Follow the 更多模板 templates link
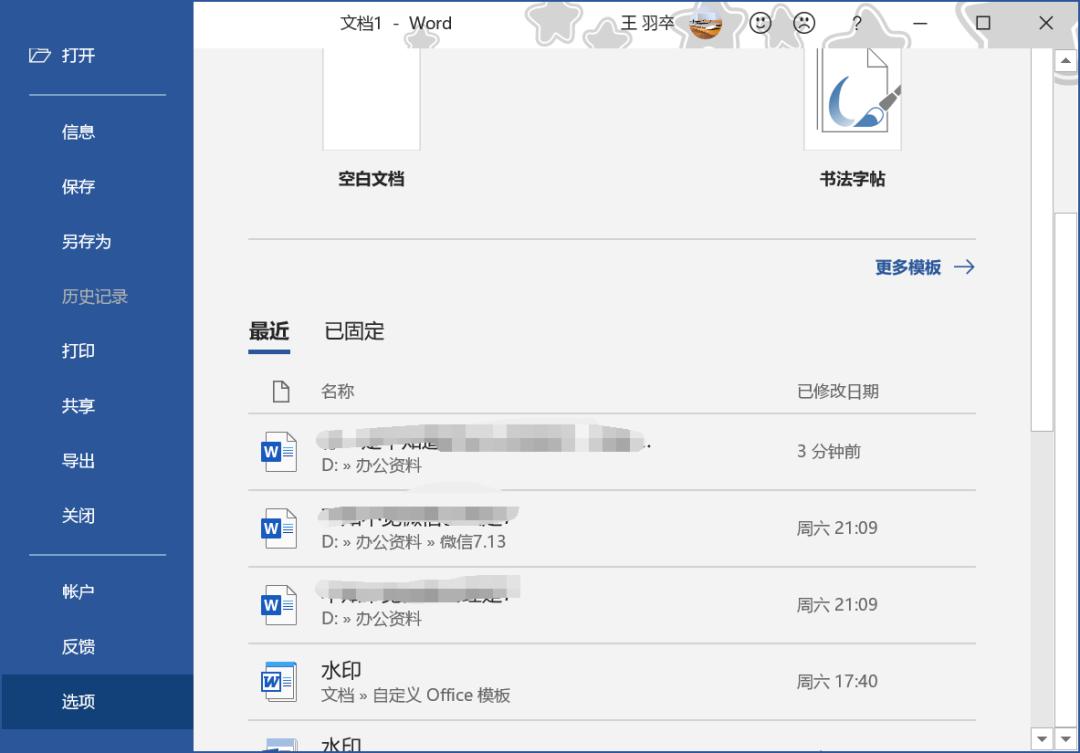The width and height of the screenshot is (1080, 753). tap(909, 267)
